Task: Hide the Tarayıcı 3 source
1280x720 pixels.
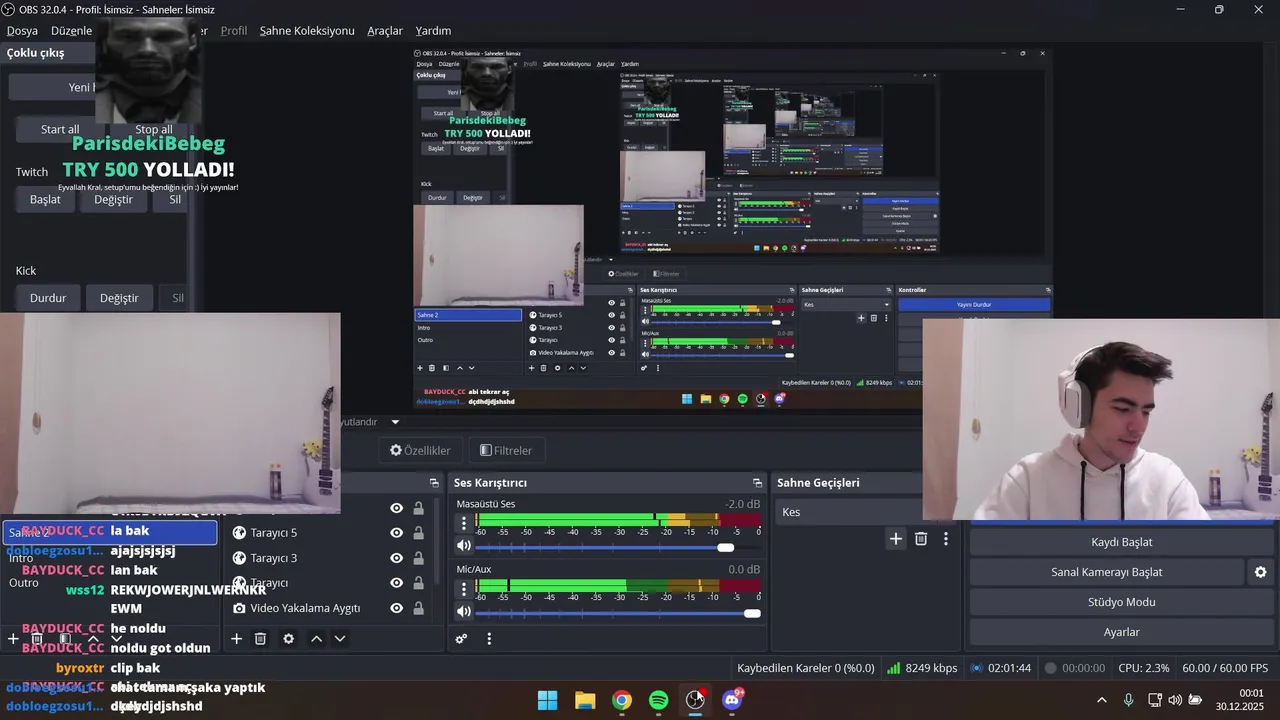Action: 397,558
